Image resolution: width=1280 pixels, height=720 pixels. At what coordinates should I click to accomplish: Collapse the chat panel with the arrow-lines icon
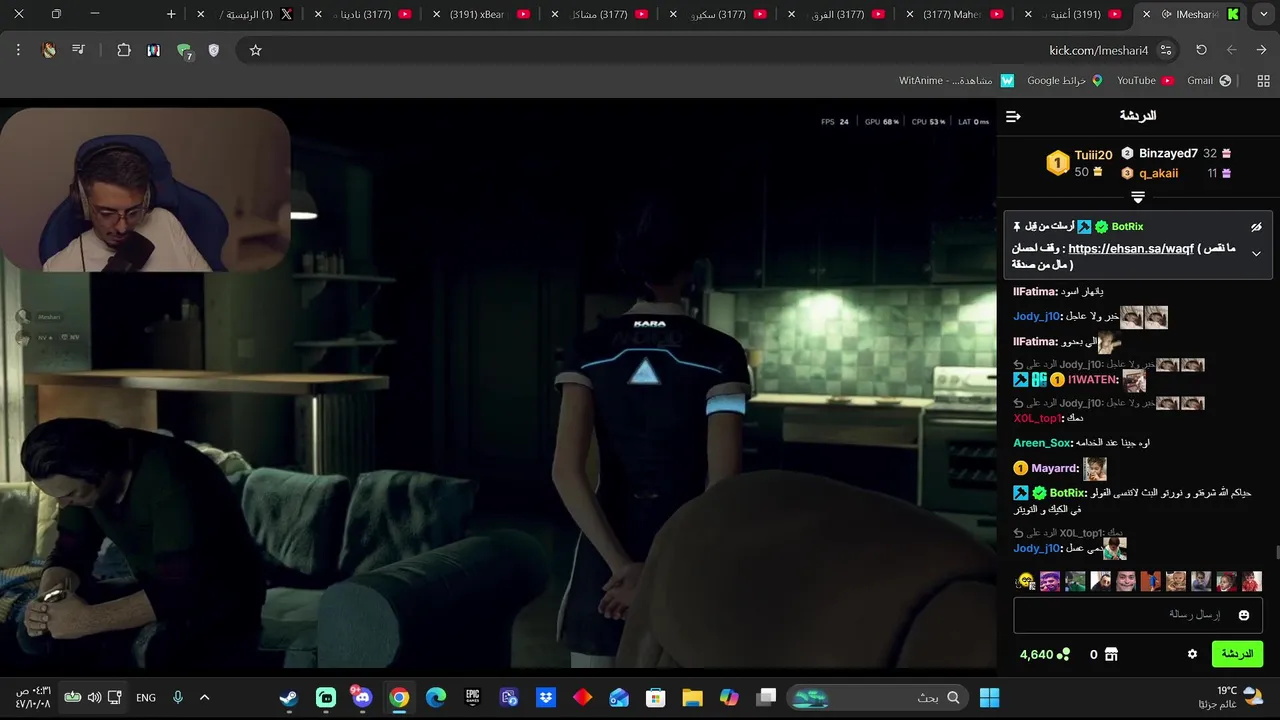[x=1013, y=117]
